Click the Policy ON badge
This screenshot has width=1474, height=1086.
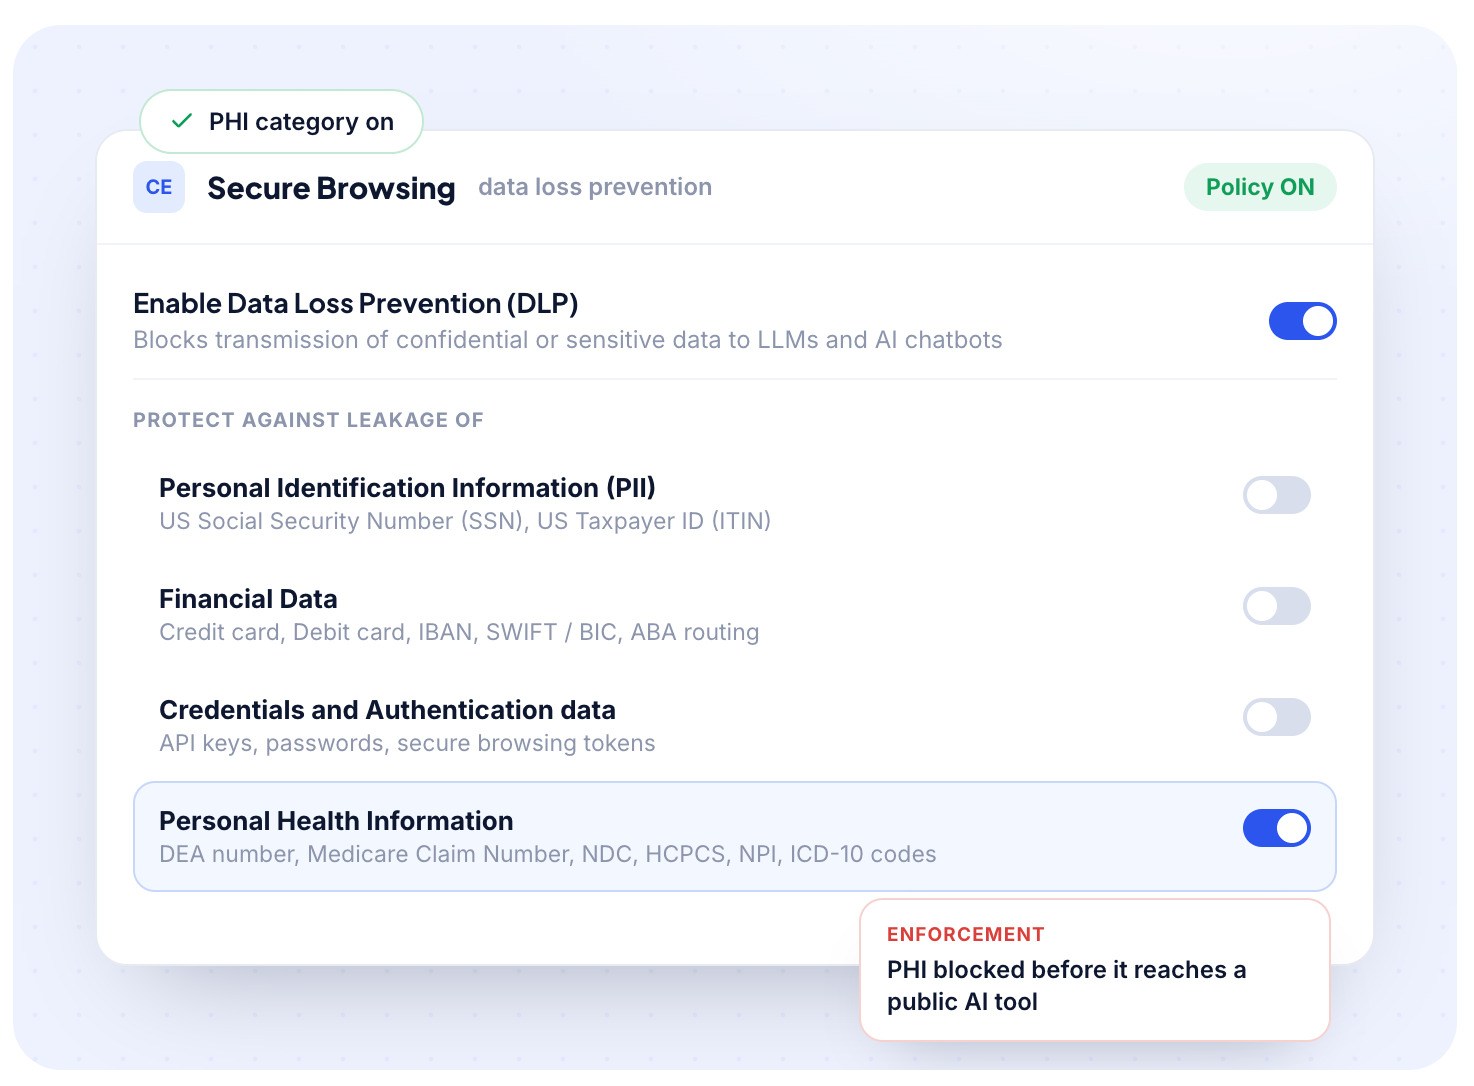(x=1260, y=187)
